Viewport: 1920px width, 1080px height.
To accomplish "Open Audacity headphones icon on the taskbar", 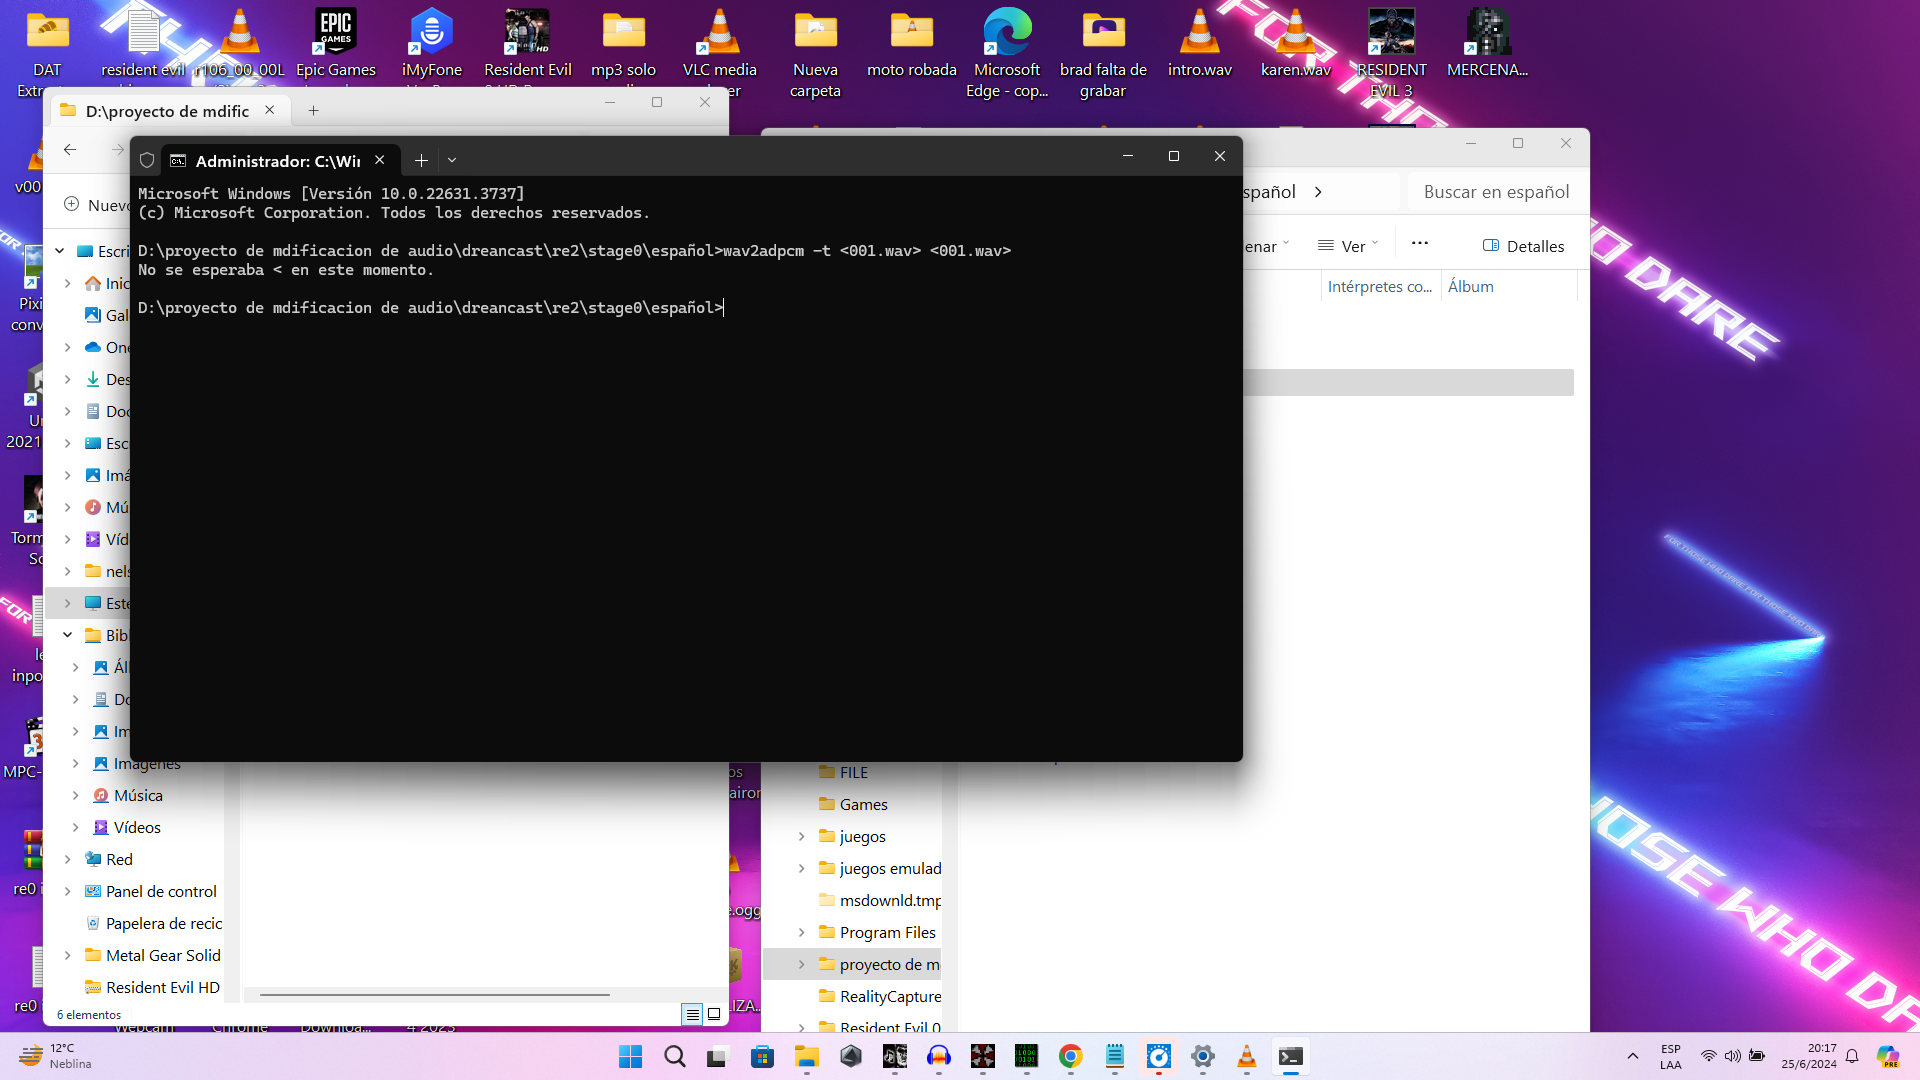I will [x=938, y=1057].
